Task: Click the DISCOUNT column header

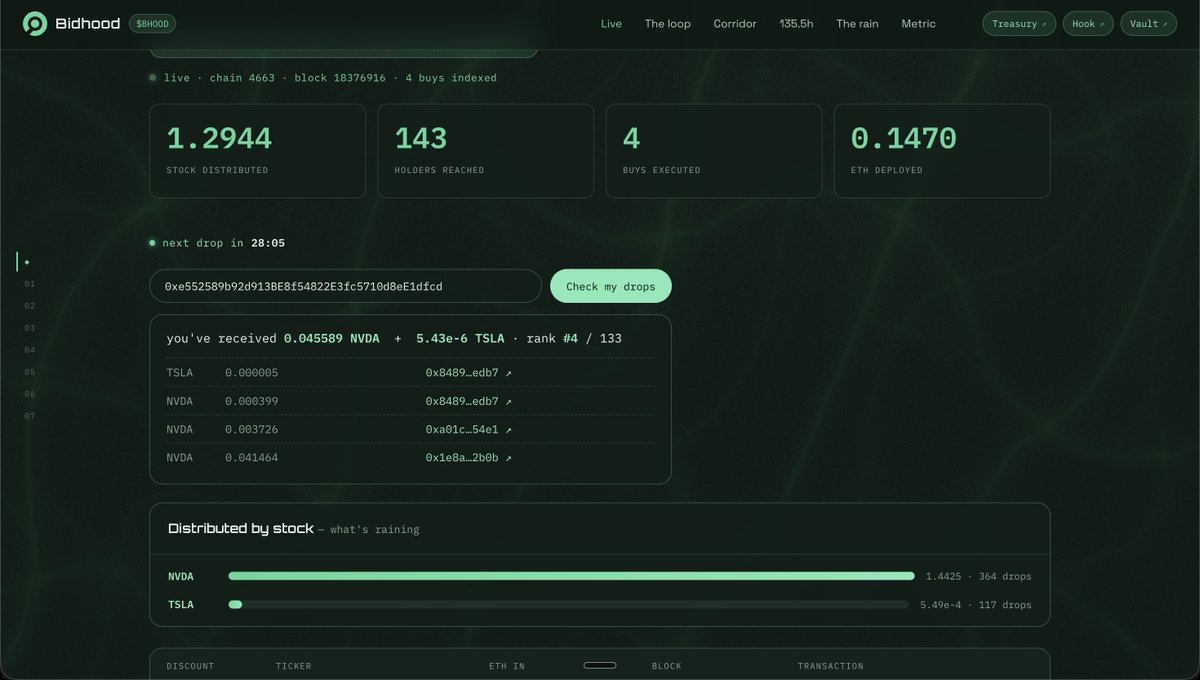Action: (190, 666)
